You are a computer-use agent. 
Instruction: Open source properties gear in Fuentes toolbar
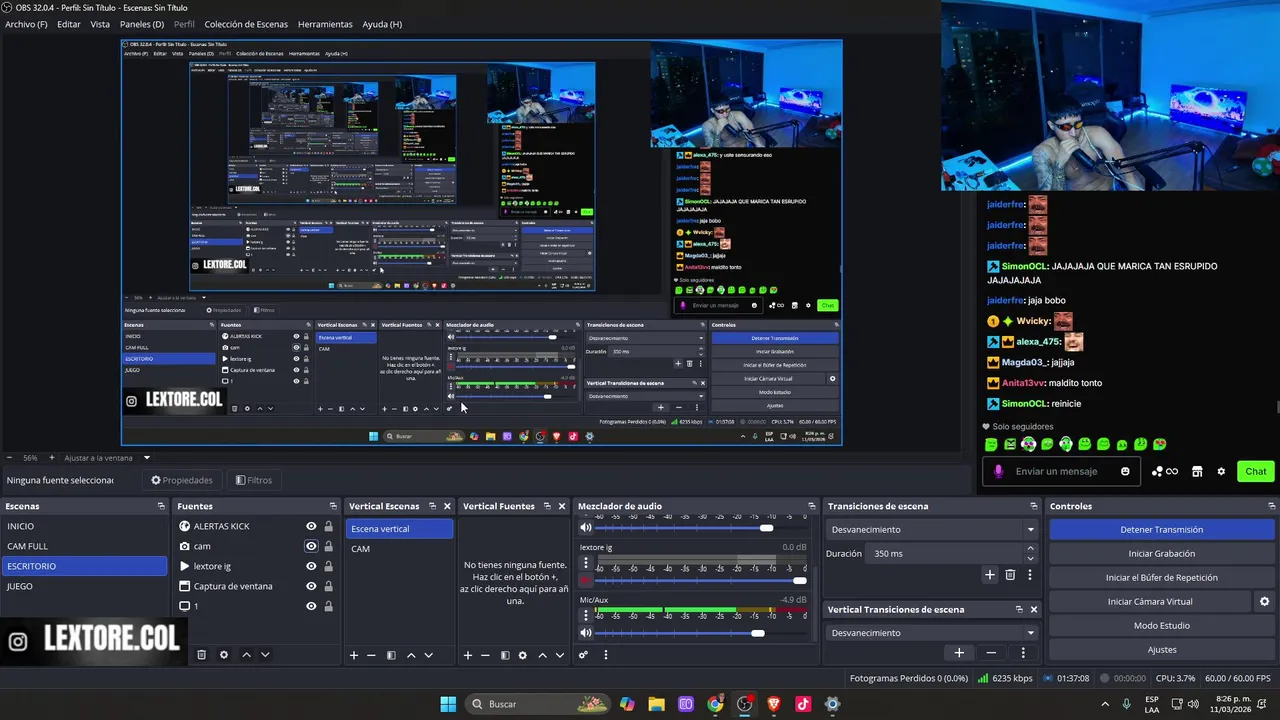[224, 655]
